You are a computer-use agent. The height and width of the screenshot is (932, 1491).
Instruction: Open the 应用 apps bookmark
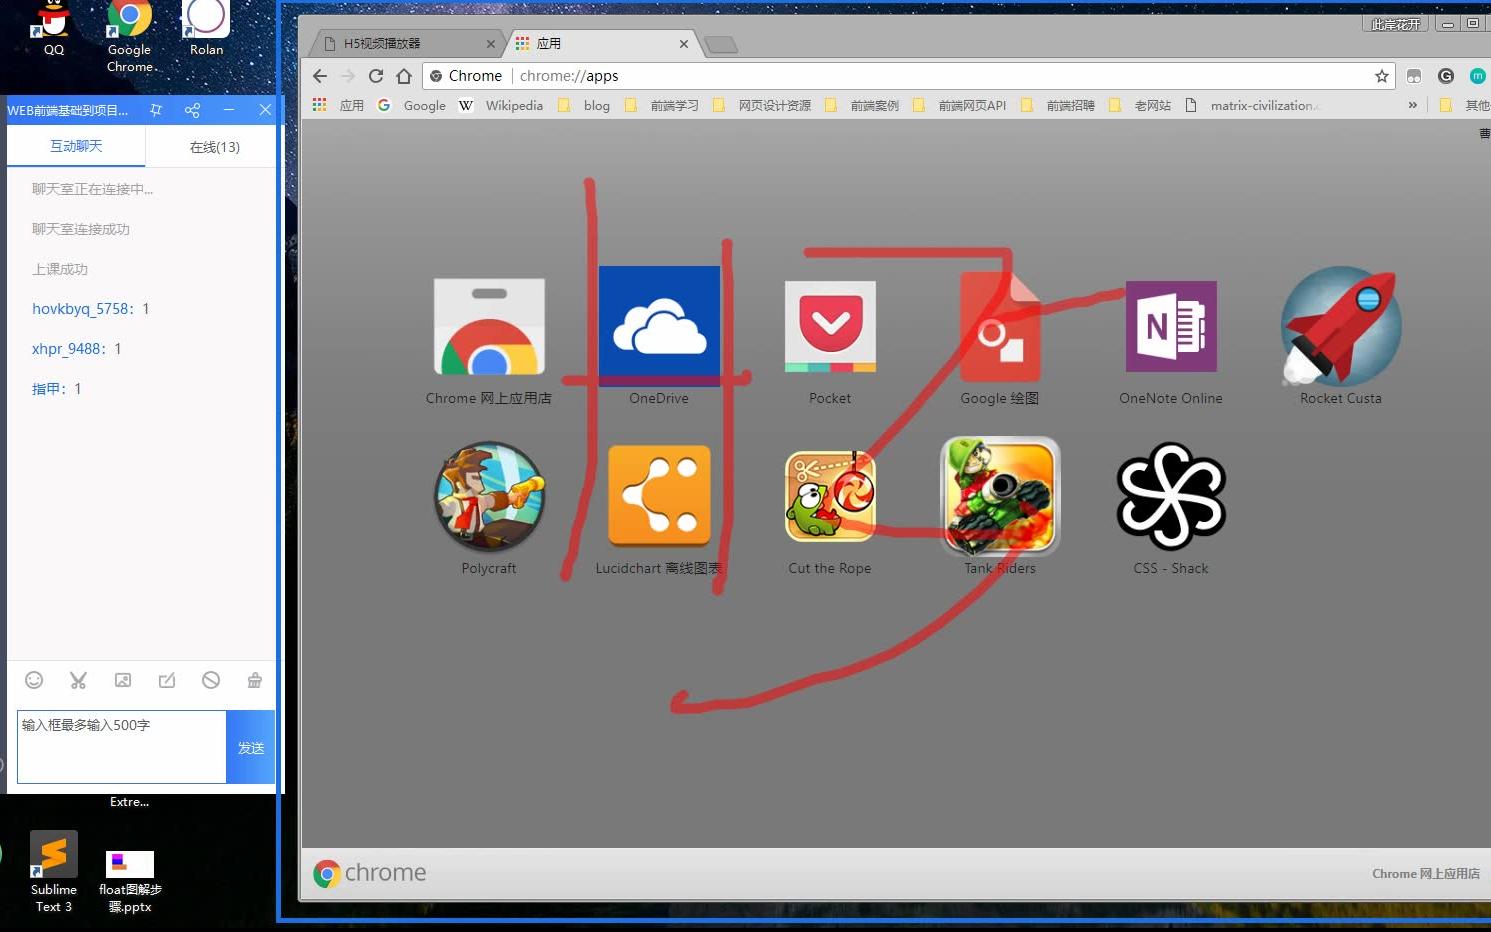point(338,105)
